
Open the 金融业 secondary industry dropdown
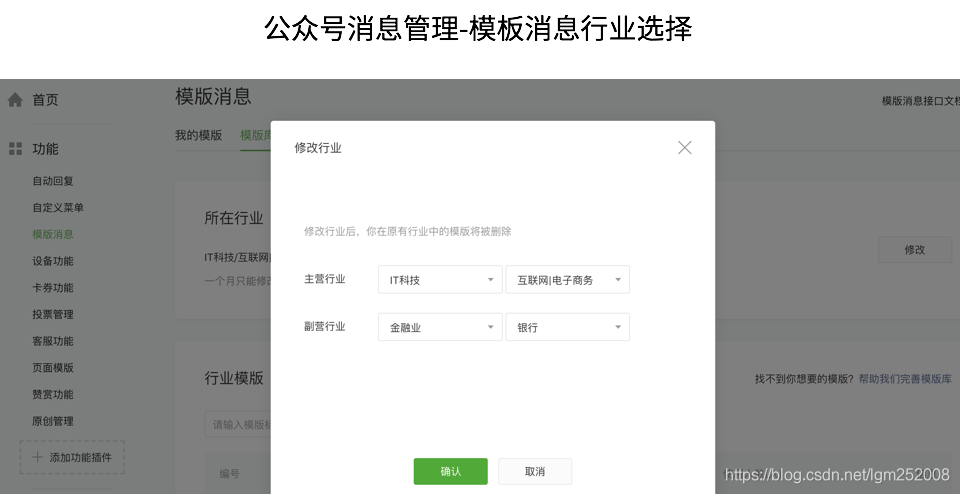tap(440, 327)
